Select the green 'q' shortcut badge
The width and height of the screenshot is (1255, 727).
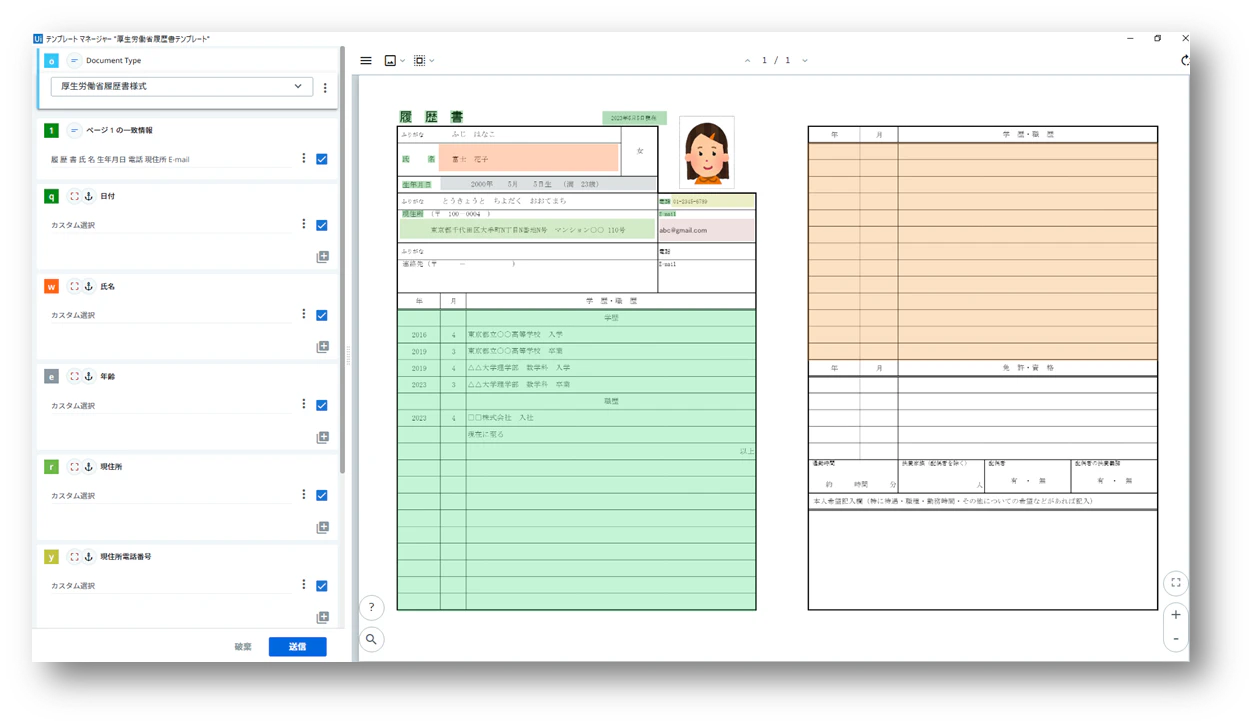(52, 196)
